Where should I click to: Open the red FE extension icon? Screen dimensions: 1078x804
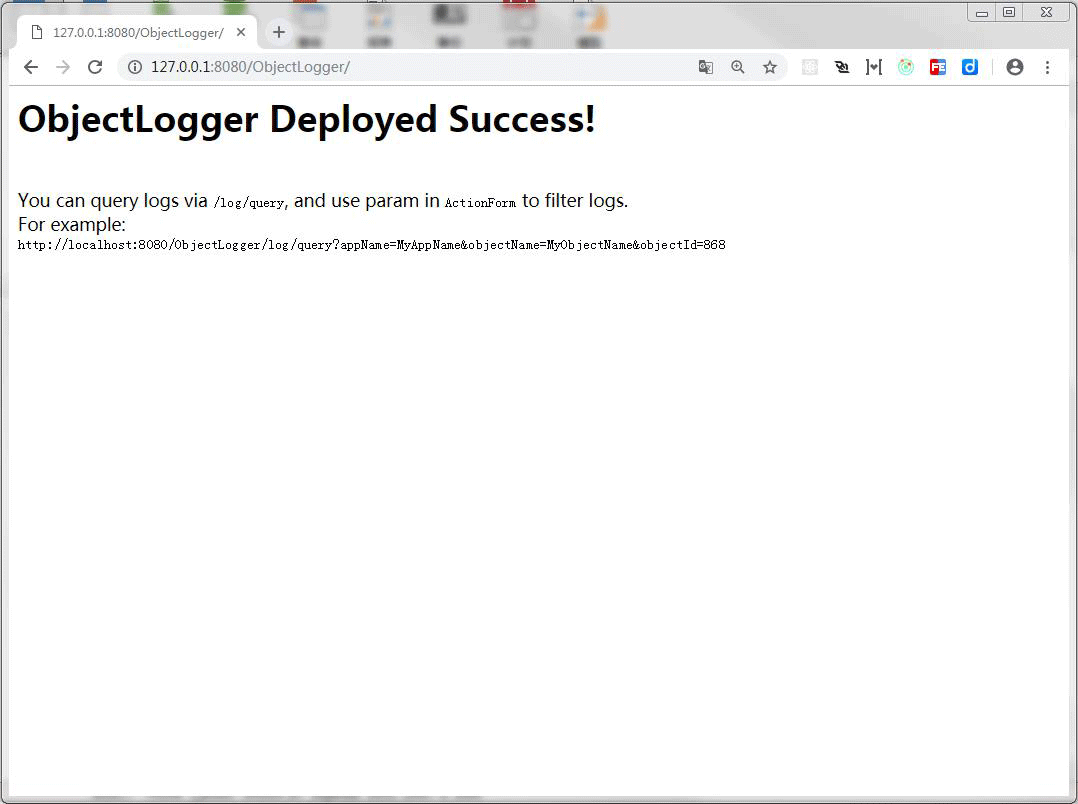click(x=938, y=67)
